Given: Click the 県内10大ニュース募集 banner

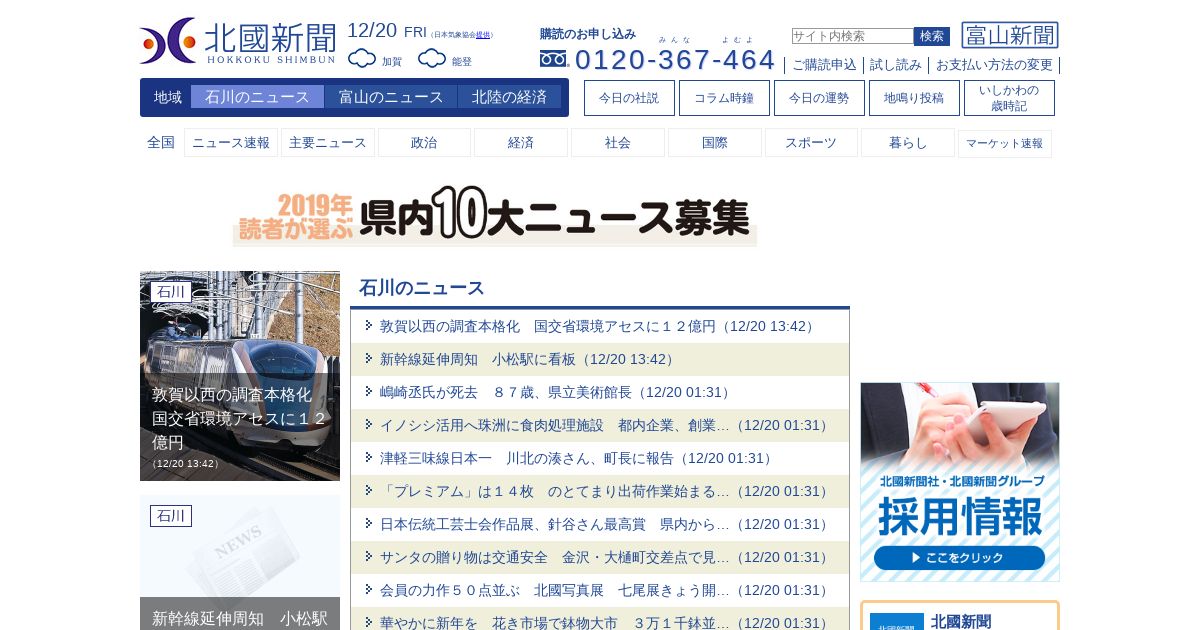Looking at the screenshot, I should [495, 215].
